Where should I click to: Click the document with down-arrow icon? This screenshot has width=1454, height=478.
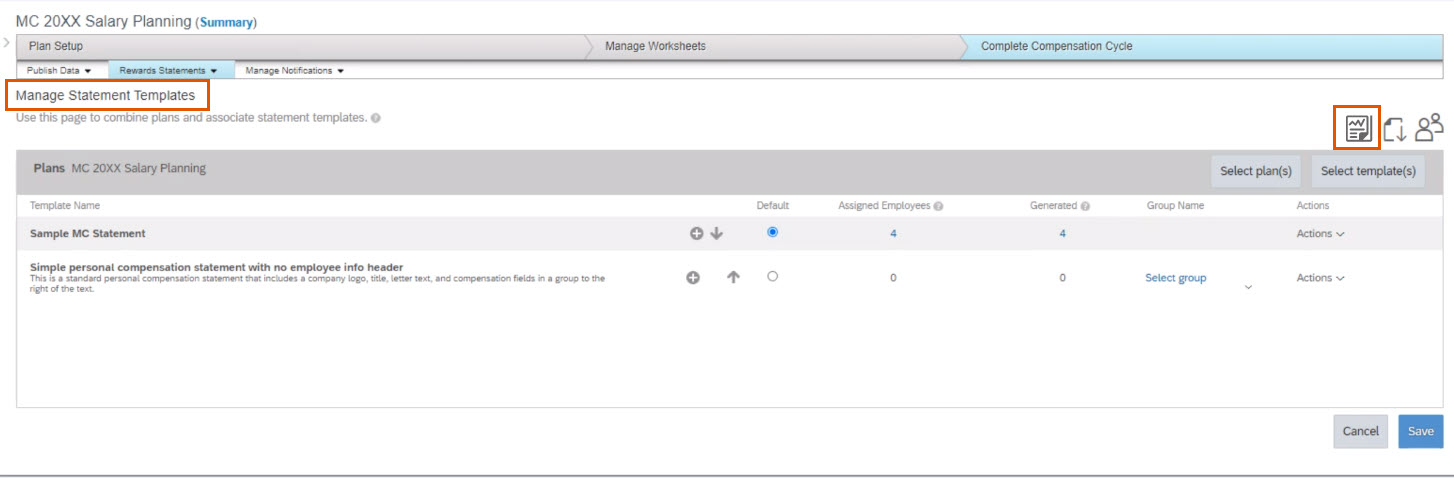tap(1395, 129)
